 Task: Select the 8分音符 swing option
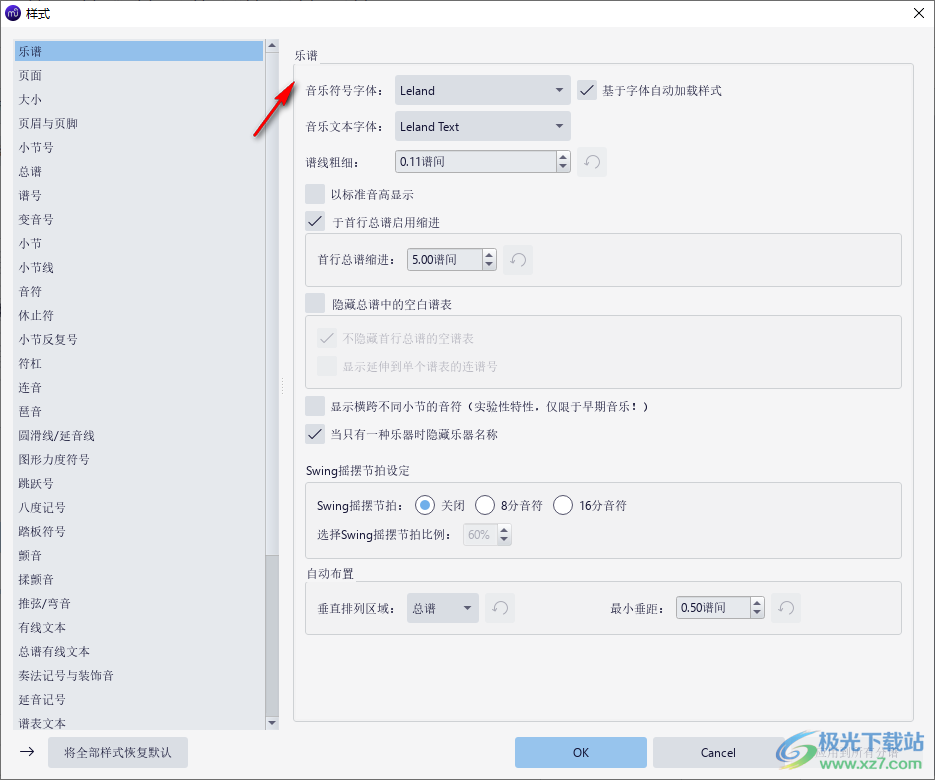pyautogui.click(x=485, y=505)
